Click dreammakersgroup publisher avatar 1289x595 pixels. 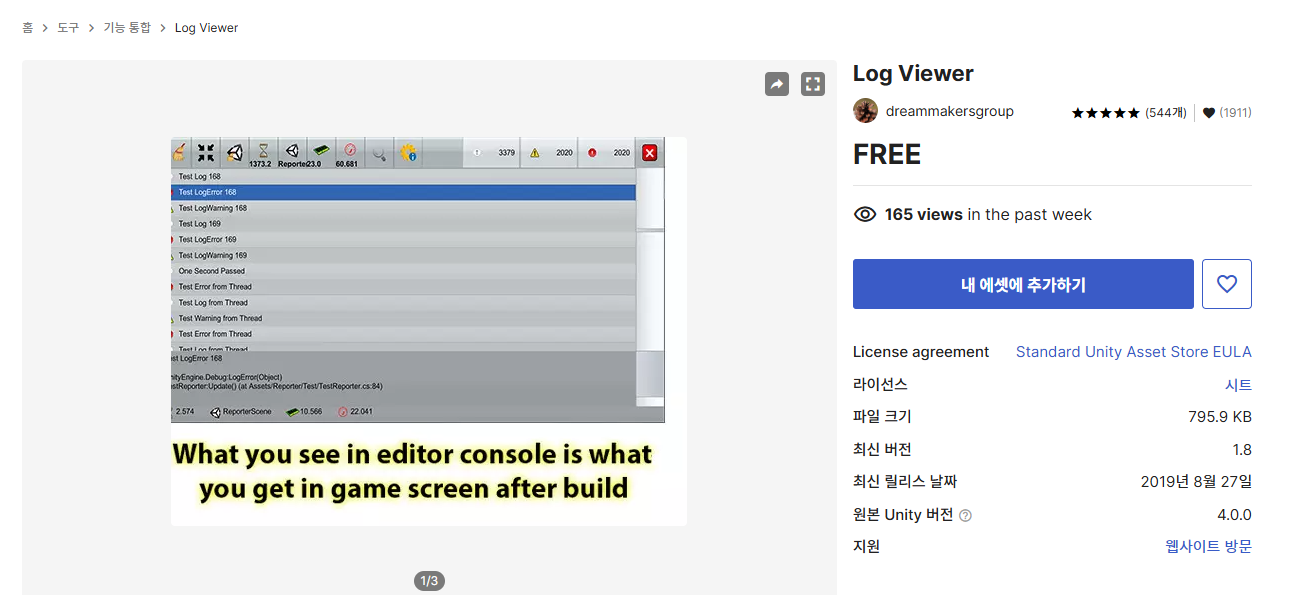(865, 111)
